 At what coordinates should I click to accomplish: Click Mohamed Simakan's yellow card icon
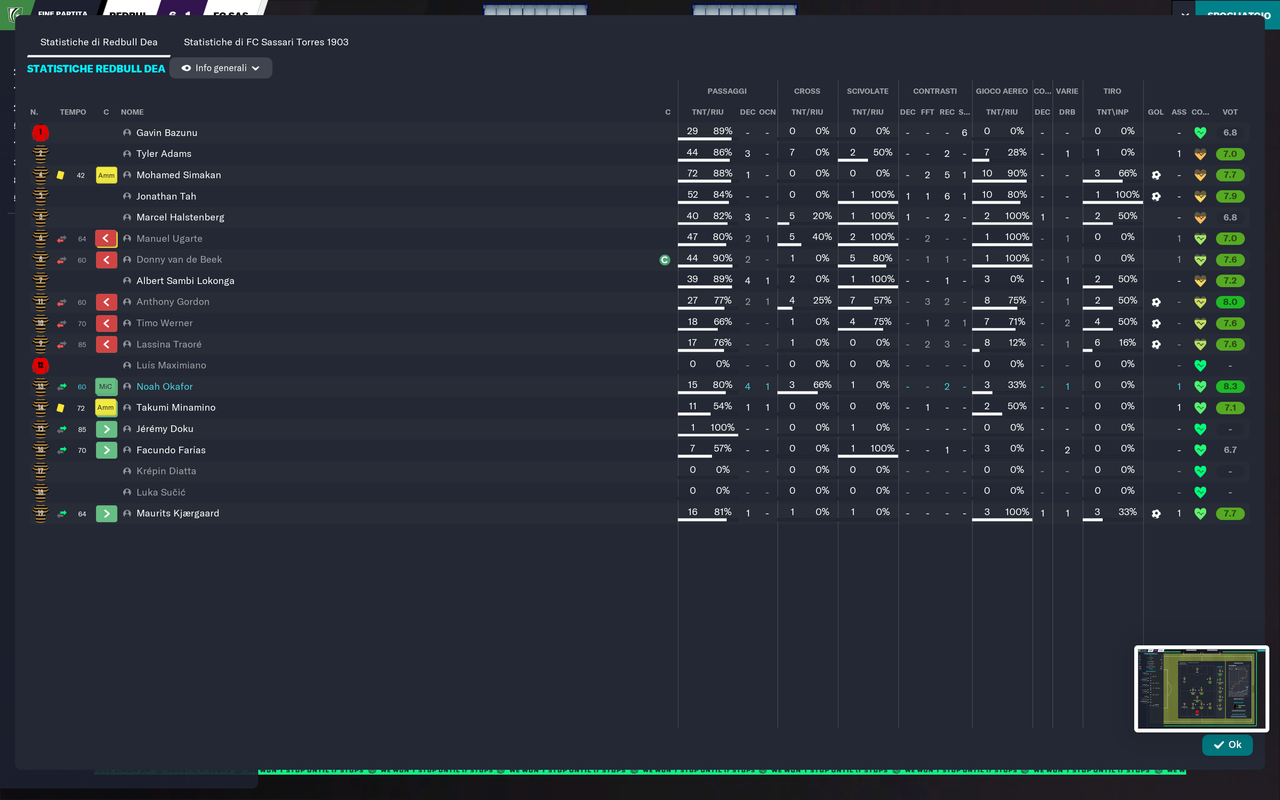pos(61,175)
